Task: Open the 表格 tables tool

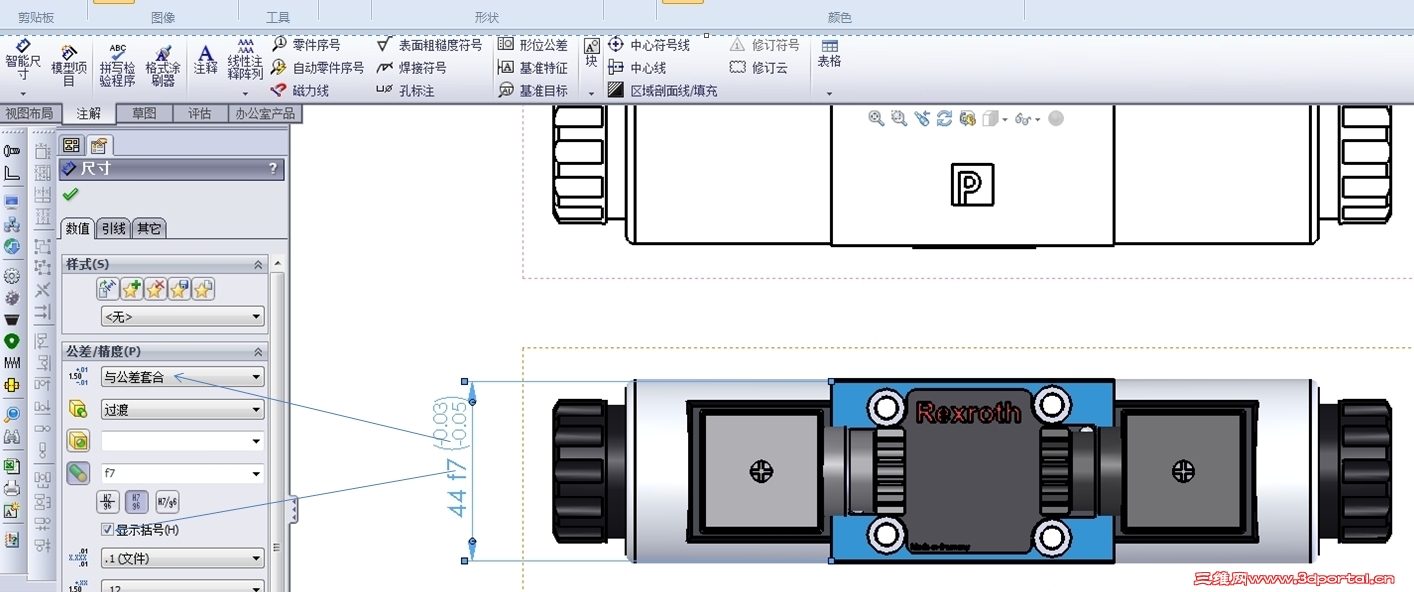Action: pos(829,54)
